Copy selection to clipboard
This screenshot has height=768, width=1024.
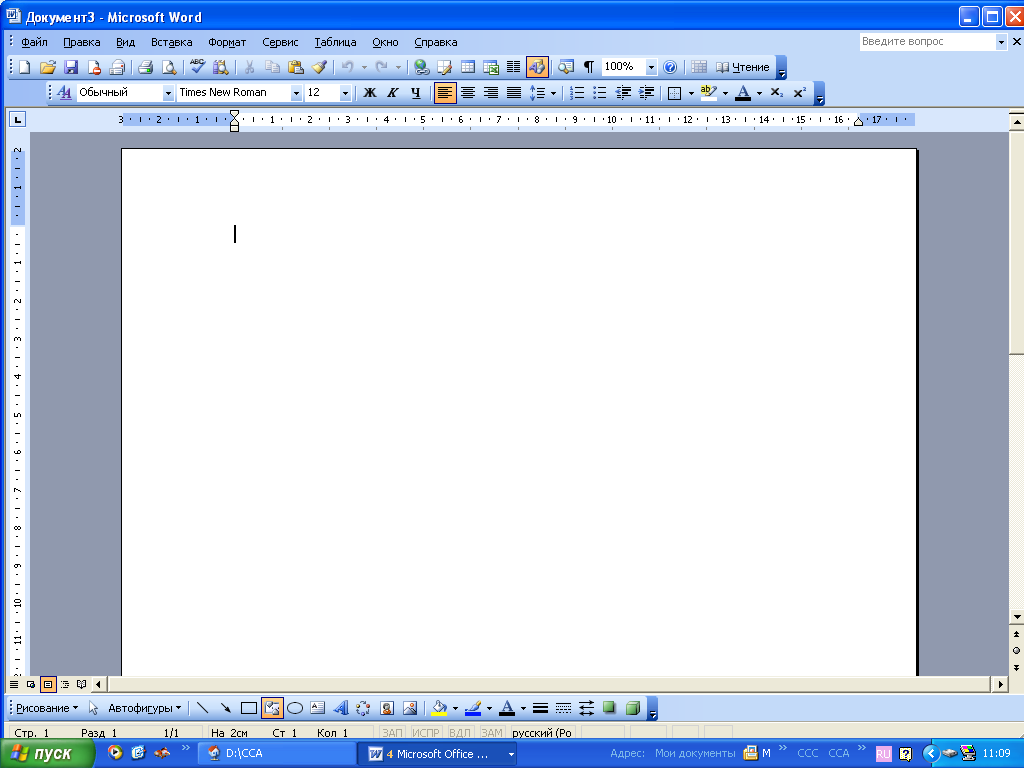click(x=272, y=67)
